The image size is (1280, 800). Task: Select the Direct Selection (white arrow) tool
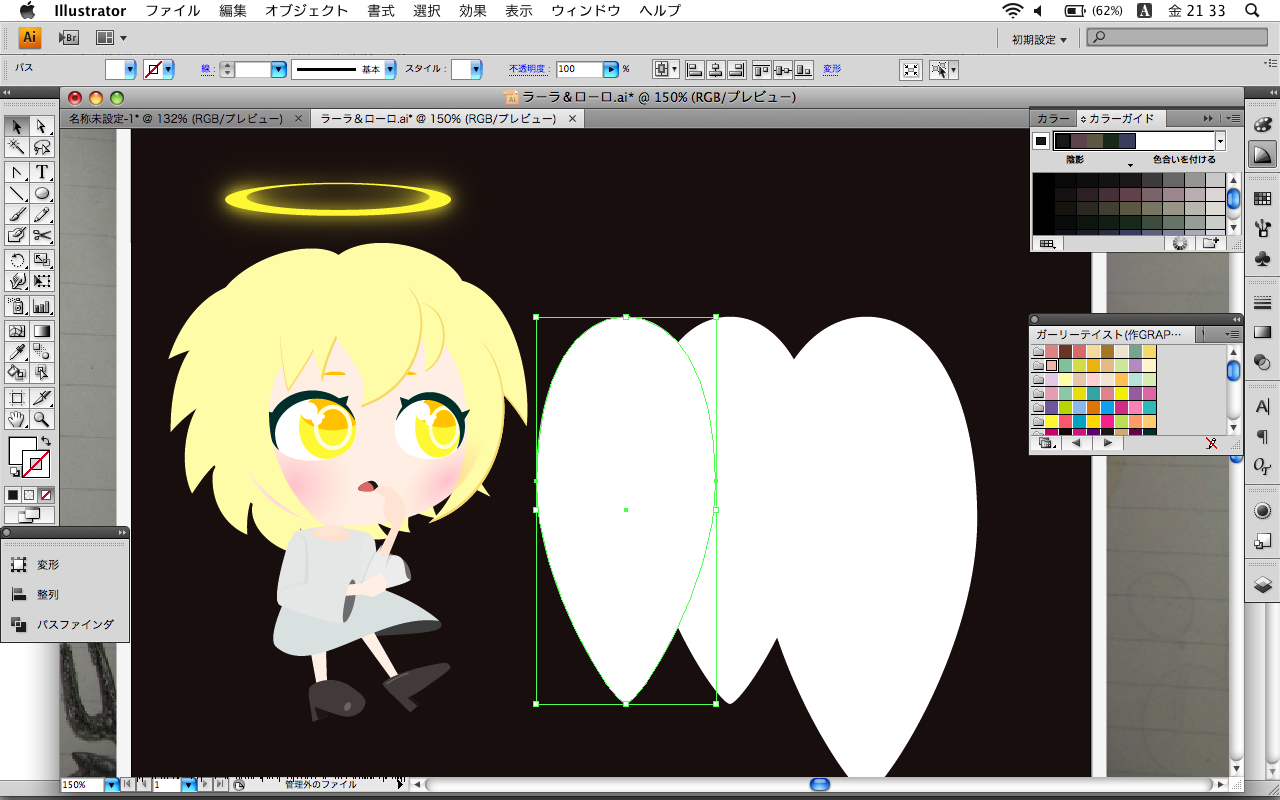click(x=42, y=126)
